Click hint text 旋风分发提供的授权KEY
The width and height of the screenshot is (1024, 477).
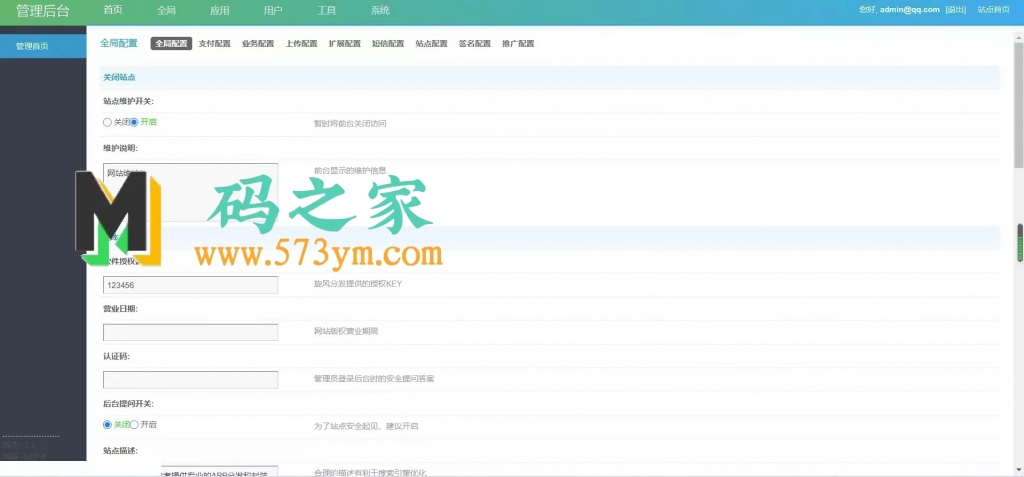pyautogui.click(x=358, y=284)
